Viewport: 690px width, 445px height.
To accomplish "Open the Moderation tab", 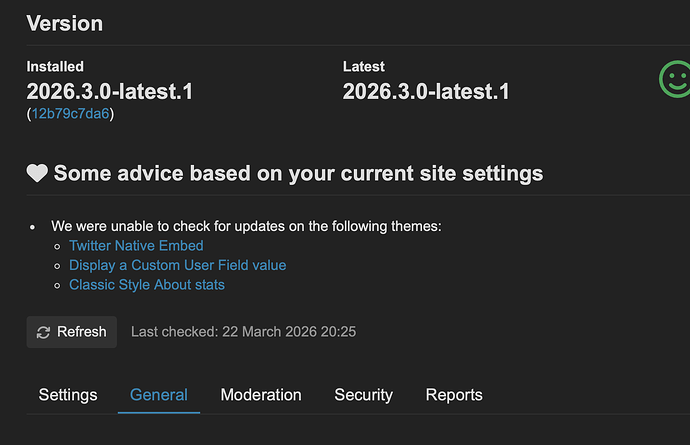I will click(x=261, y=395).
